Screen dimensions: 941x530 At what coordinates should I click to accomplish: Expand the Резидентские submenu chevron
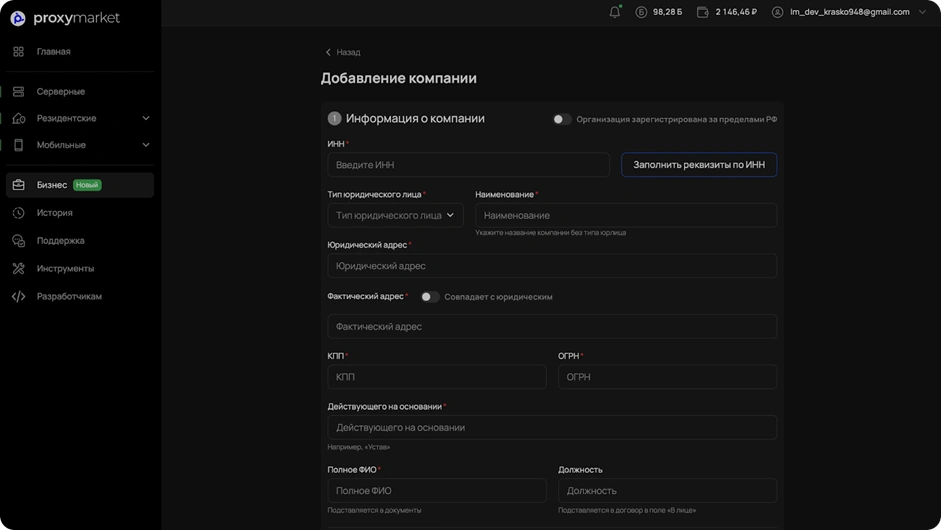[x=146, y=118]
